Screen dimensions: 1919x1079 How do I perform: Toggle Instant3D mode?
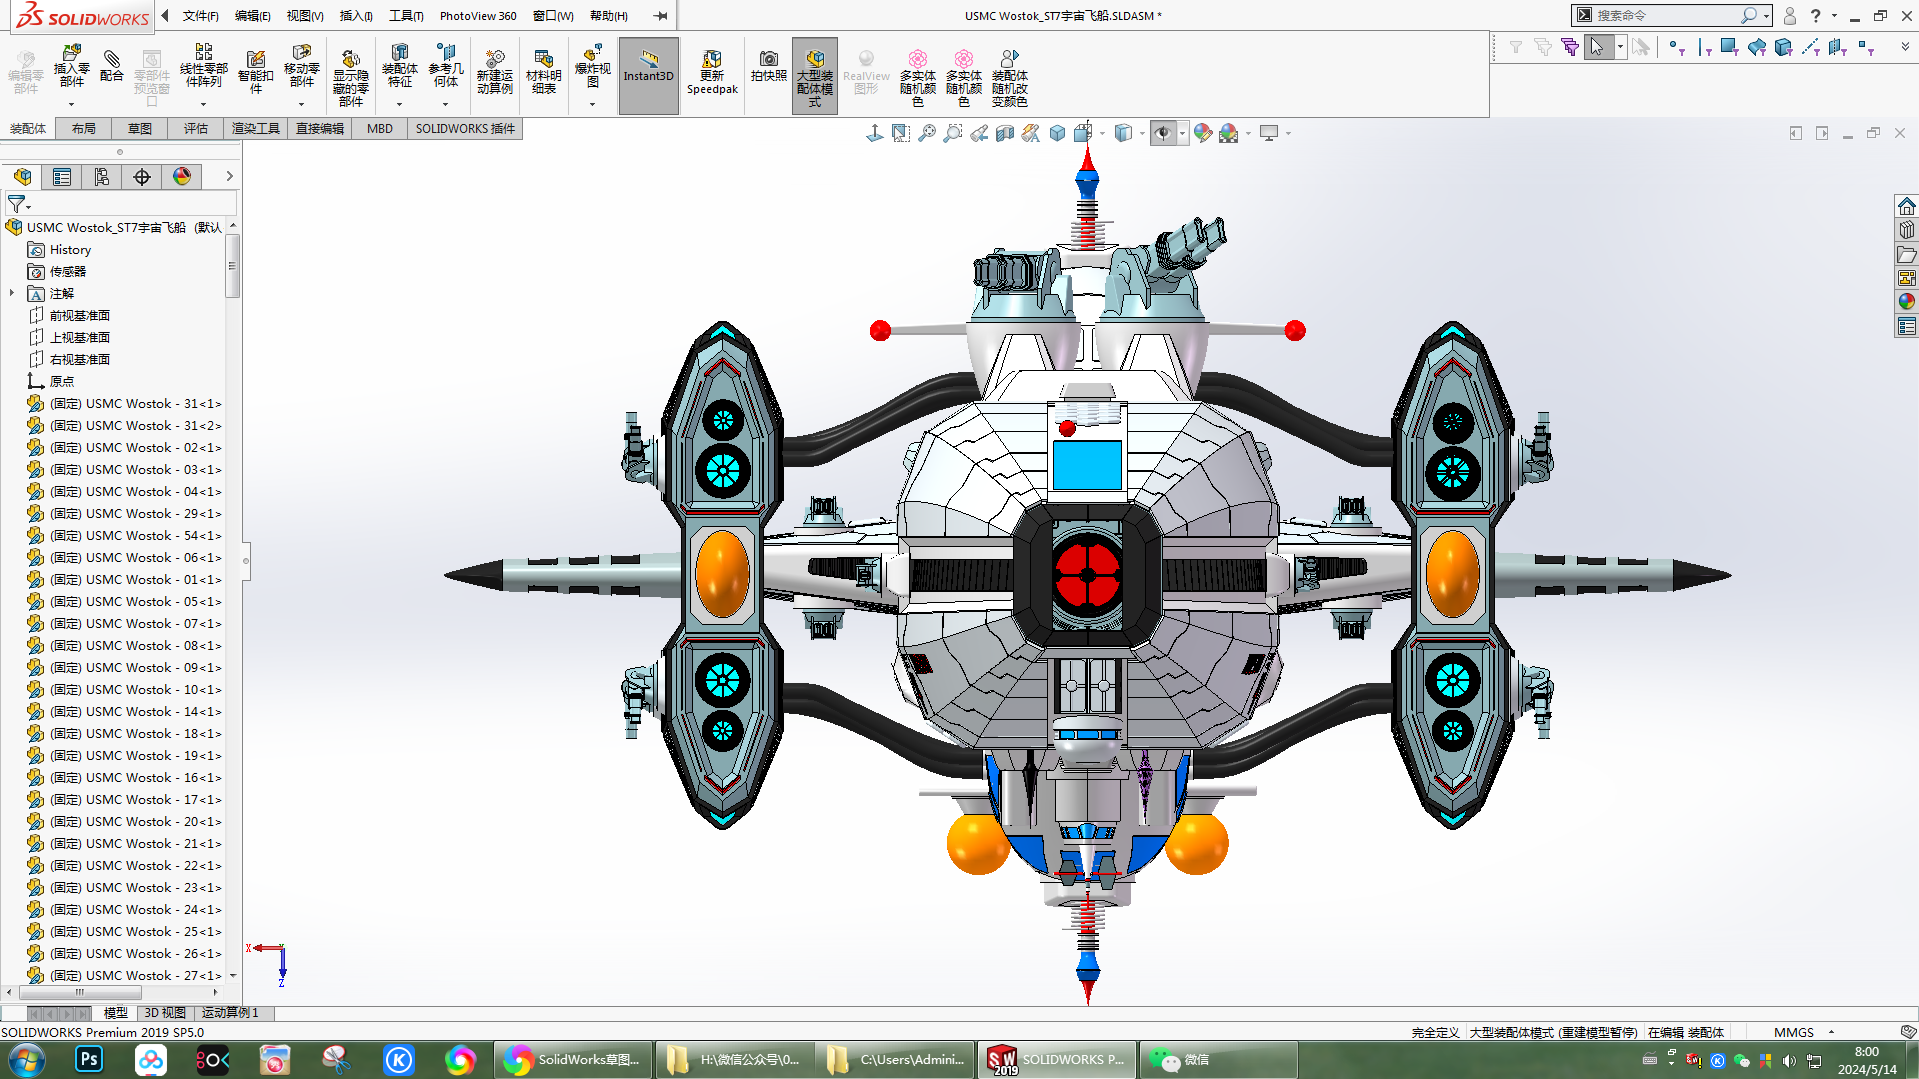(x=649, y=75)
